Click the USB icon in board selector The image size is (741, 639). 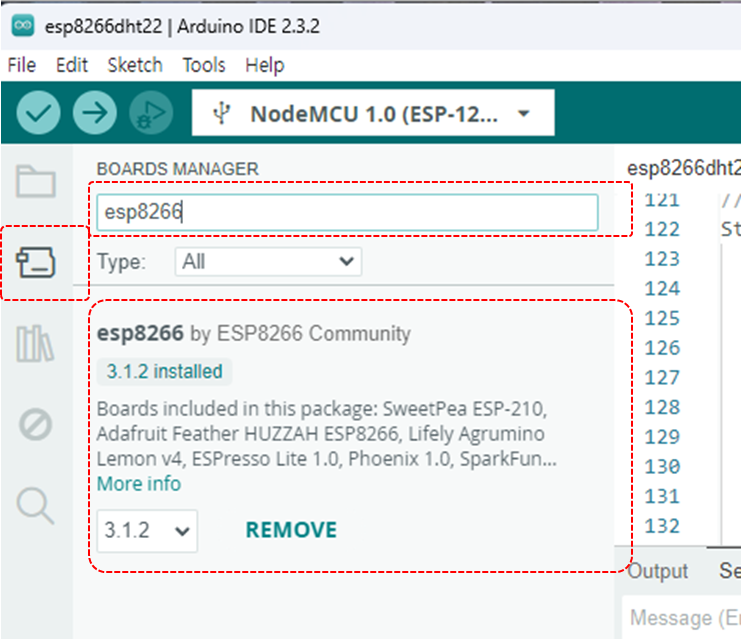tap(221, 113)
